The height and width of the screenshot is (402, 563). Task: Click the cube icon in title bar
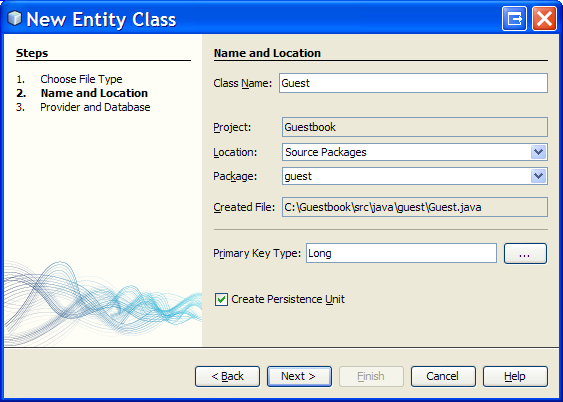[x=14, y=18]
